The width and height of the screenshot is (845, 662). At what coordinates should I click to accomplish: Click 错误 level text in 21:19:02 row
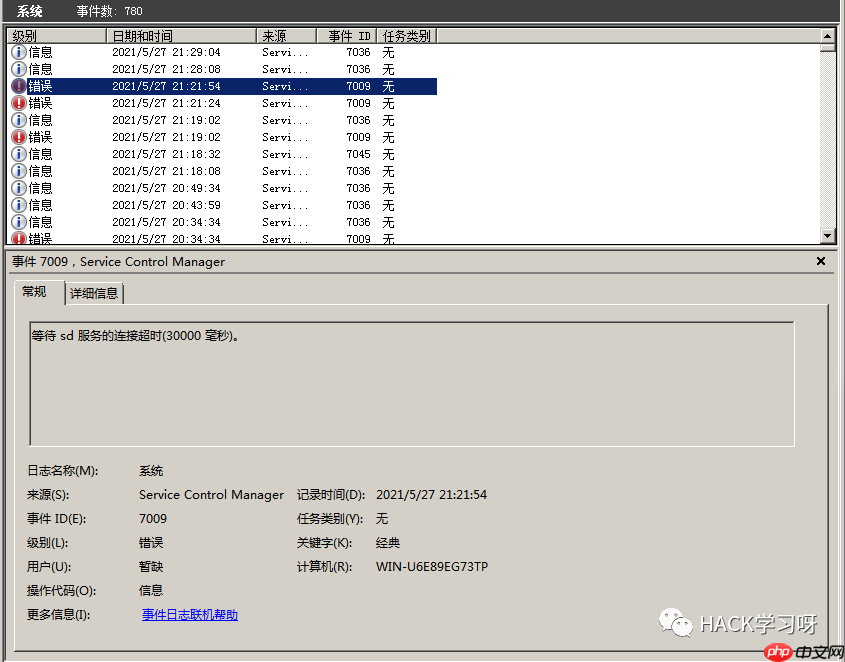[40, 137]
